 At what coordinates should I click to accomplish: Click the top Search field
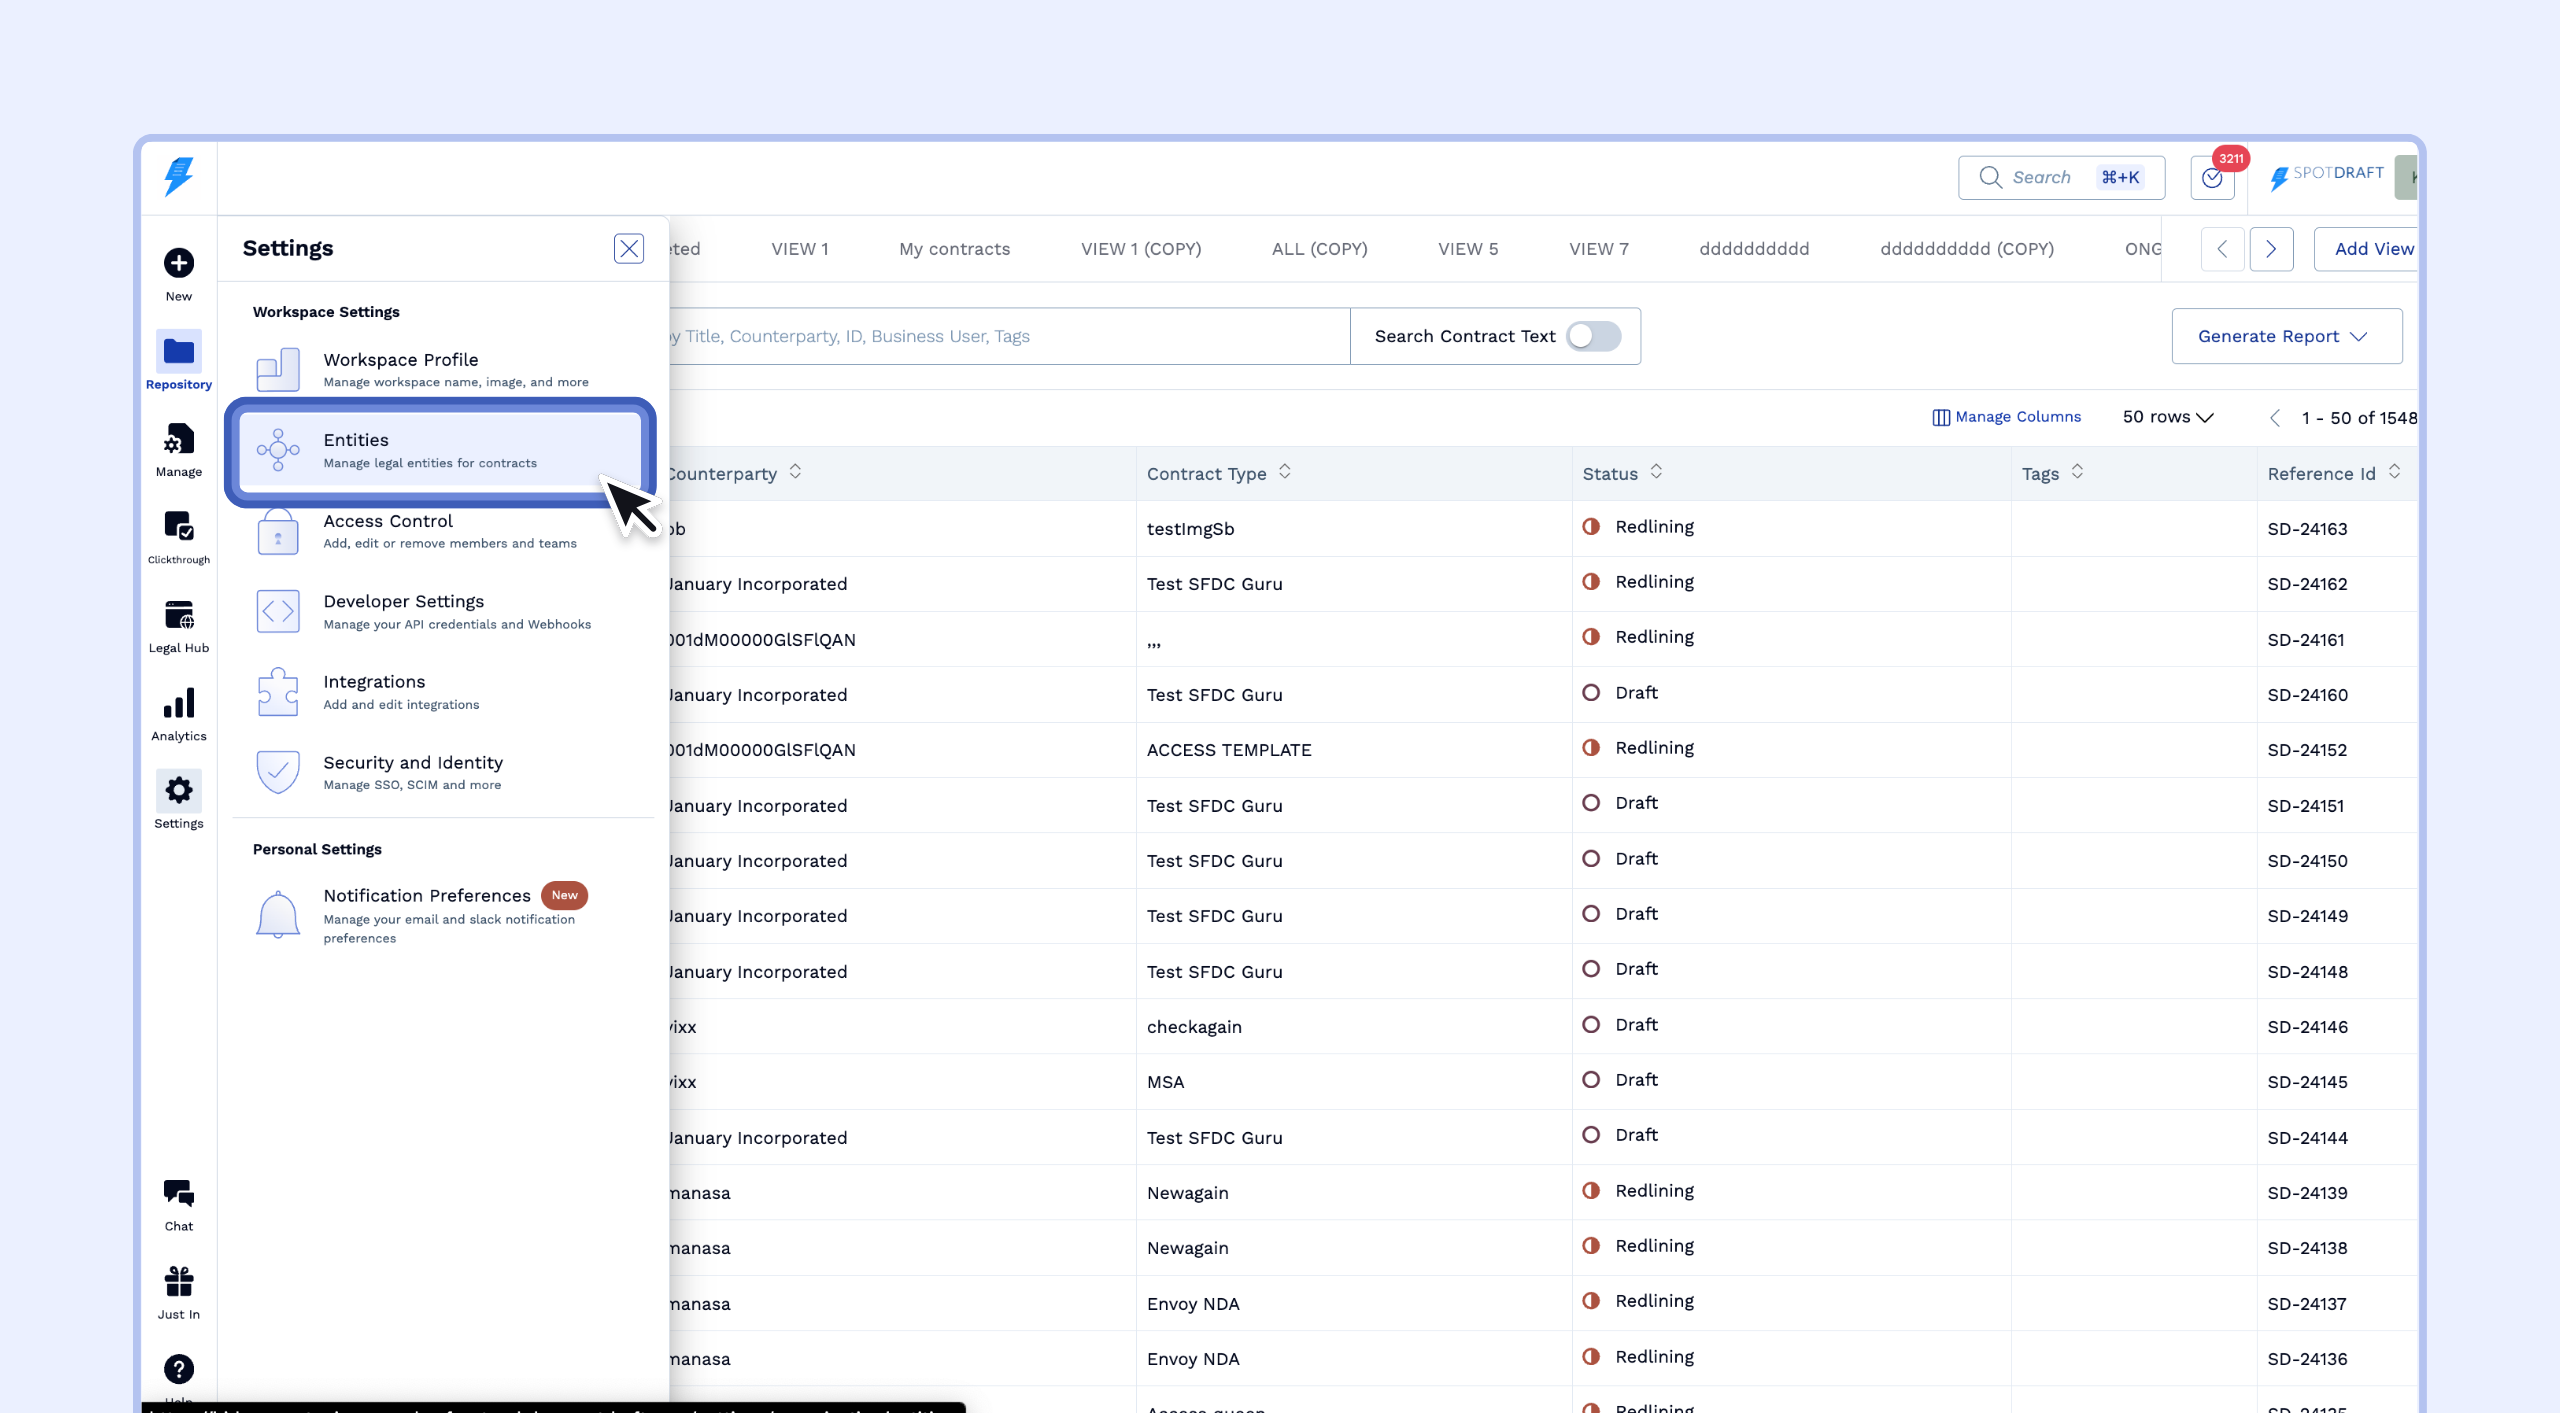(2060, 178)
